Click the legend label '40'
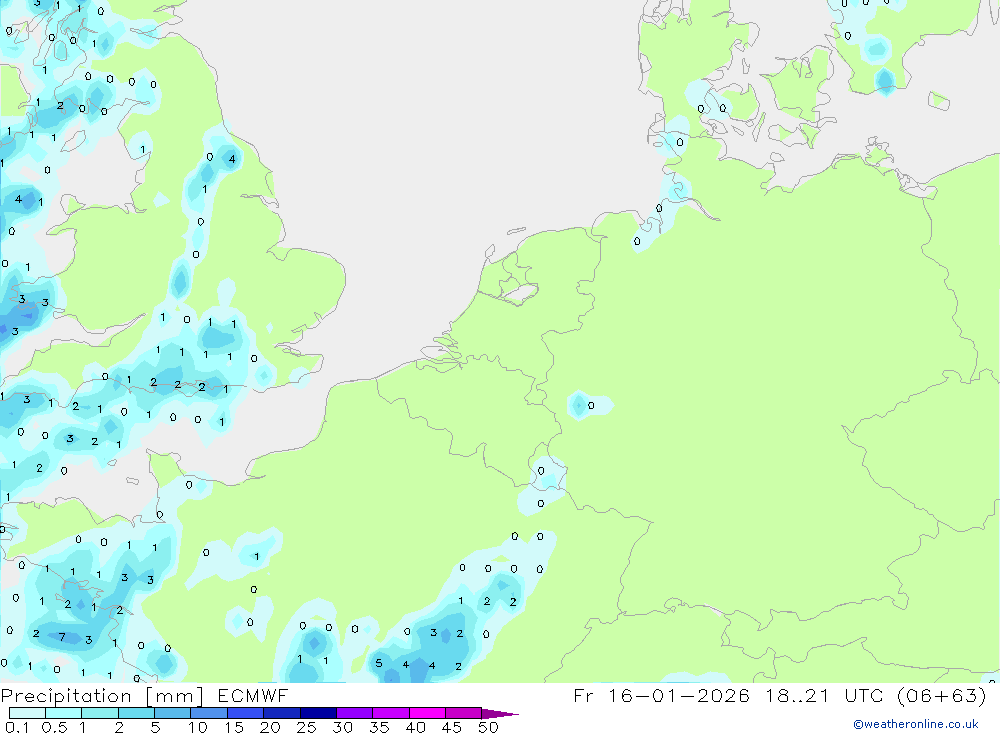Viewport: 1000px width, 733px height. [416, 727]
